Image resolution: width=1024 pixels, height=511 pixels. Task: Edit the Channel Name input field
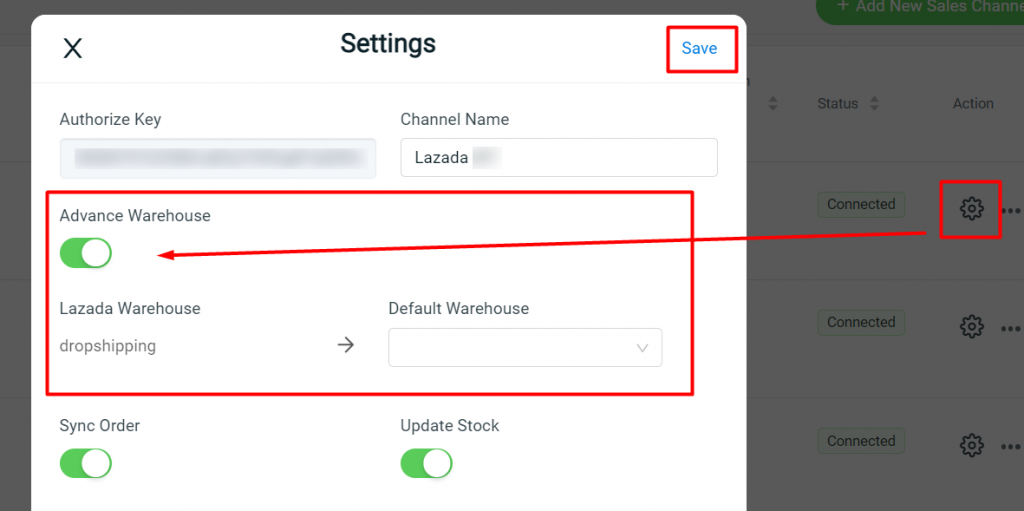(x=559, y=157)
